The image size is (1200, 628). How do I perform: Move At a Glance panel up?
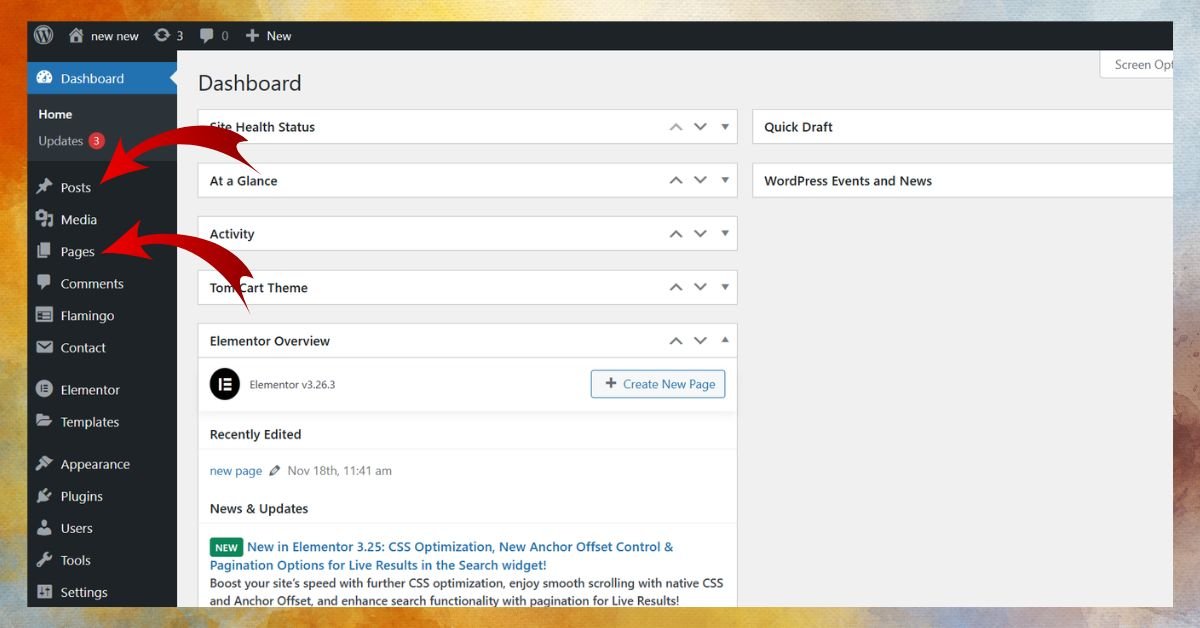(x=676, y=181)
